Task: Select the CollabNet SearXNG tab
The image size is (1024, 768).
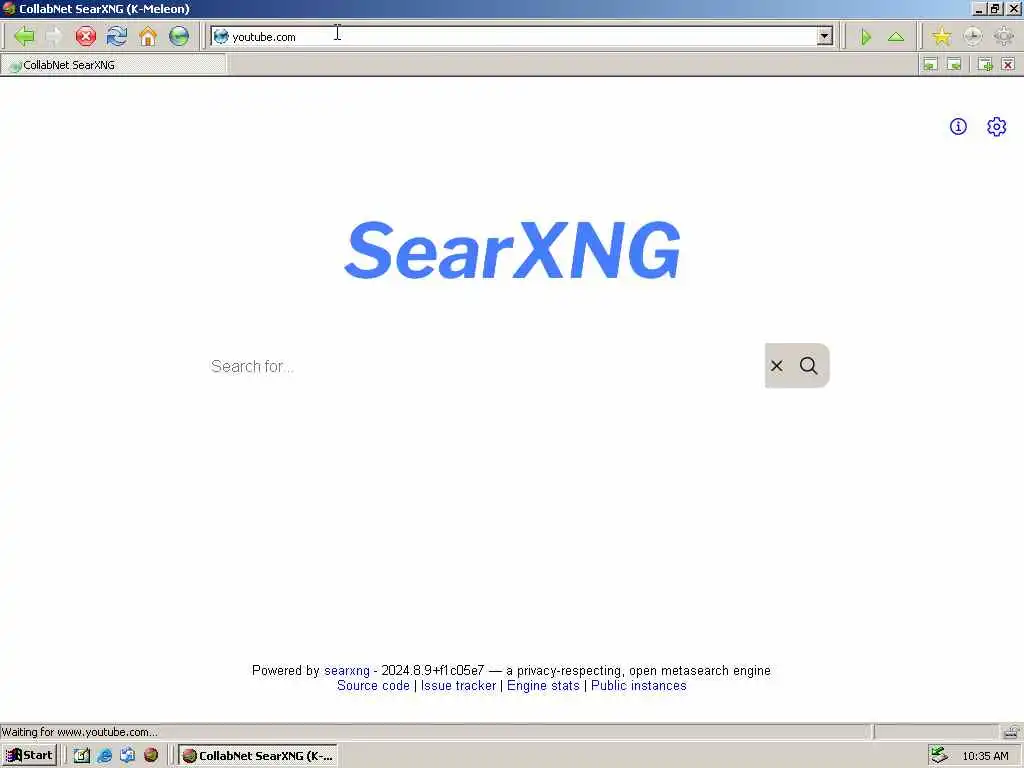Action: point(114,65)
